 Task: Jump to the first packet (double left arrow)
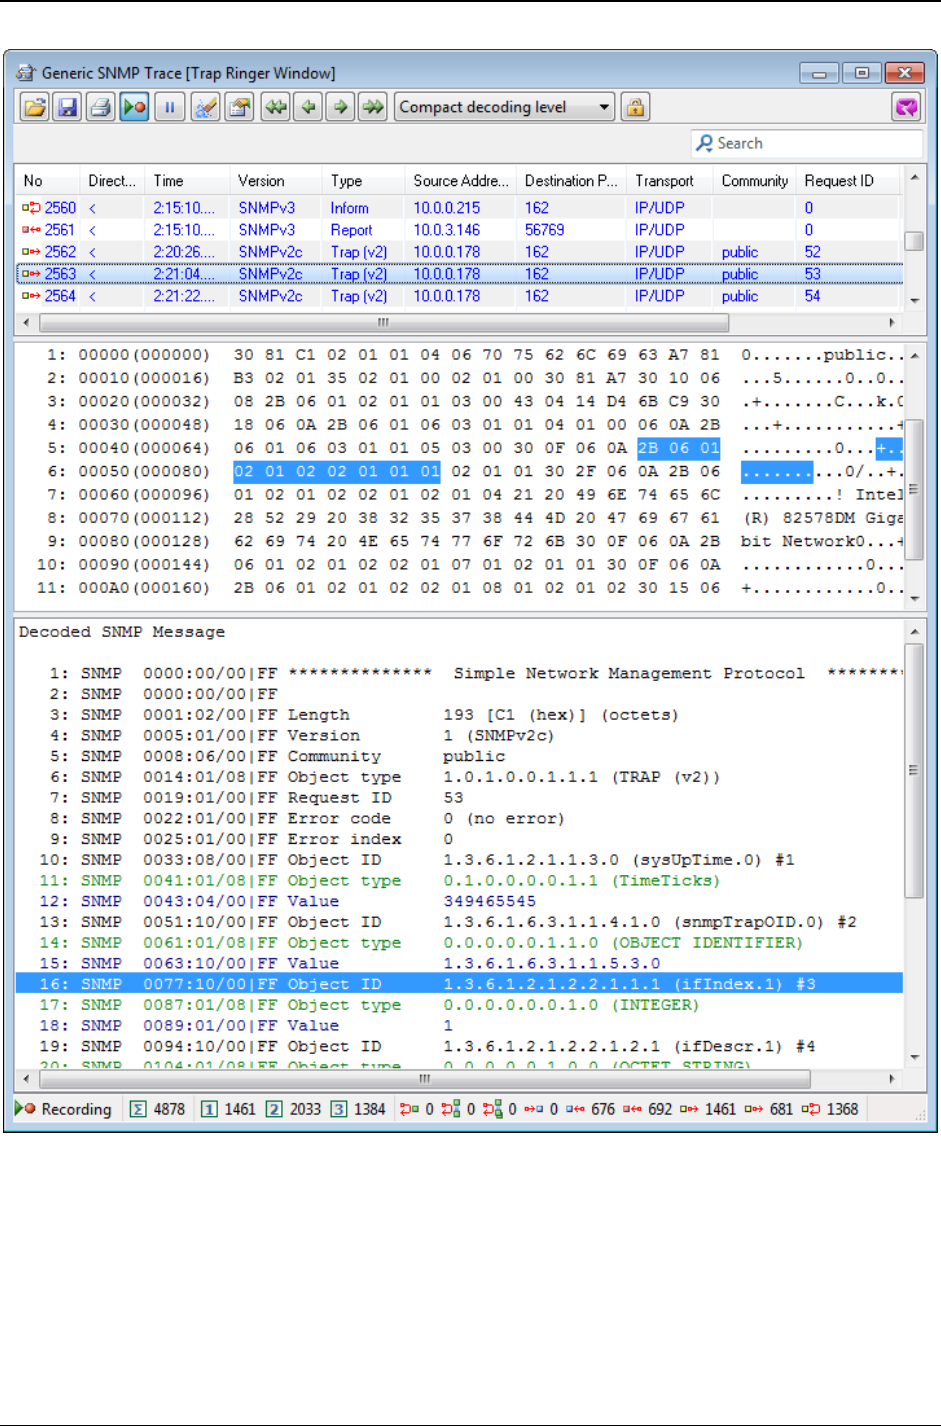[x=276, y=107]
